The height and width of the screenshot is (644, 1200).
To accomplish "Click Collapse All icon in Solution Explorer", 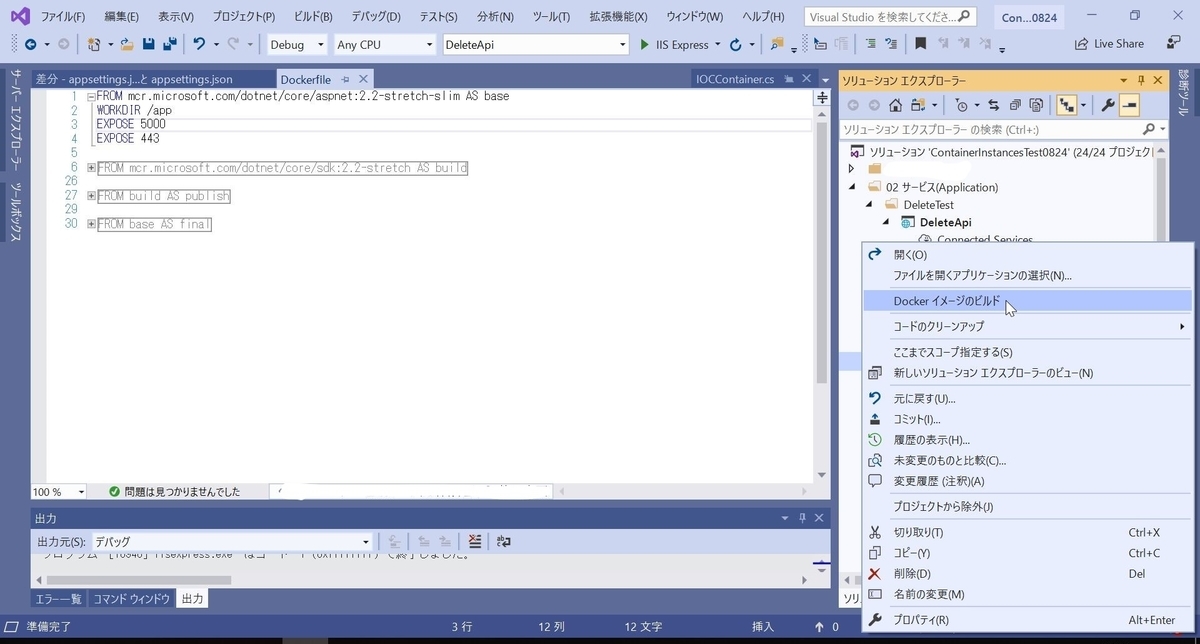I will (1015, 105).
